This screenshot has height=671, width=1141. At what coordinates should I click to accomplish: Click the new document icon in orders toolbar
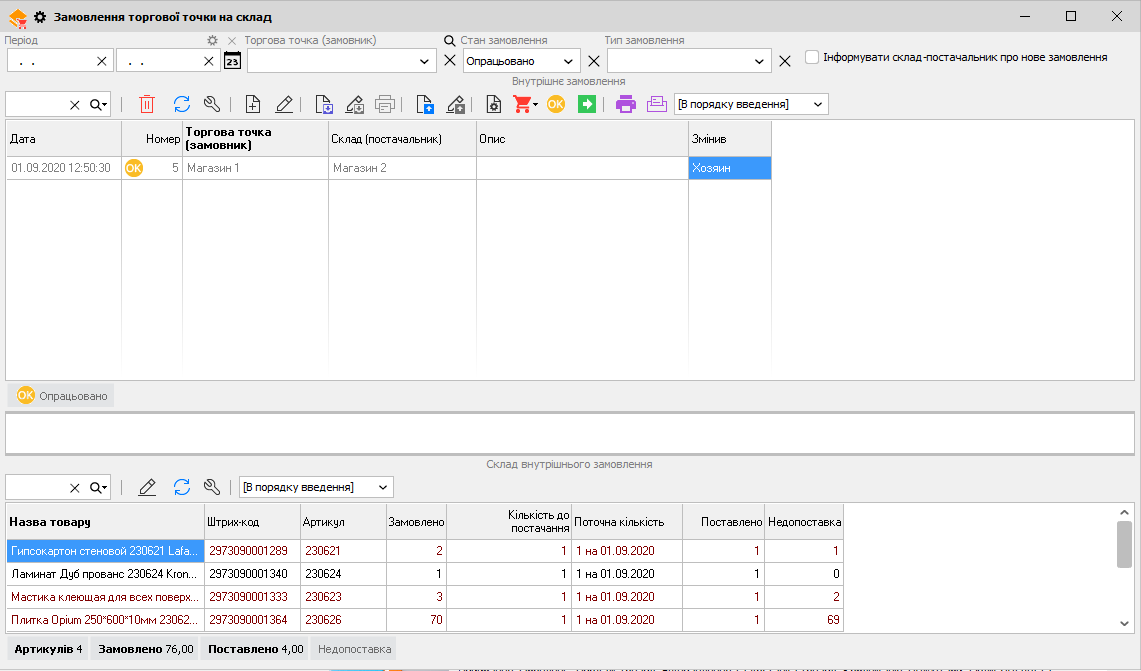[253, 104]
